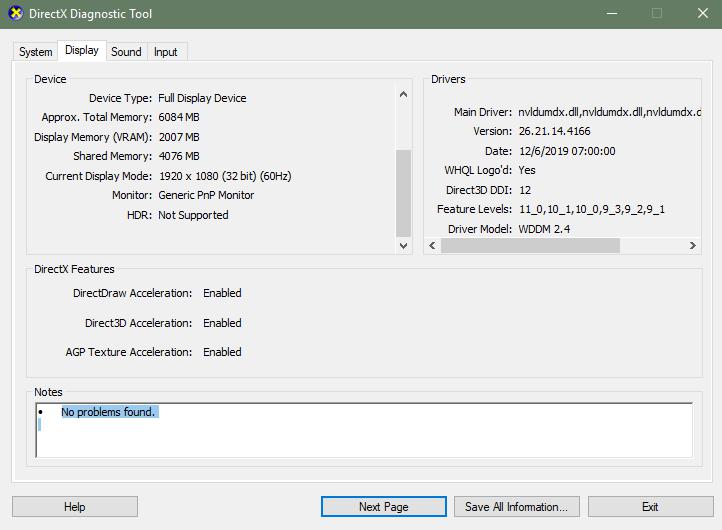Click the HDR 'Not Supported' value

[193, 215]
